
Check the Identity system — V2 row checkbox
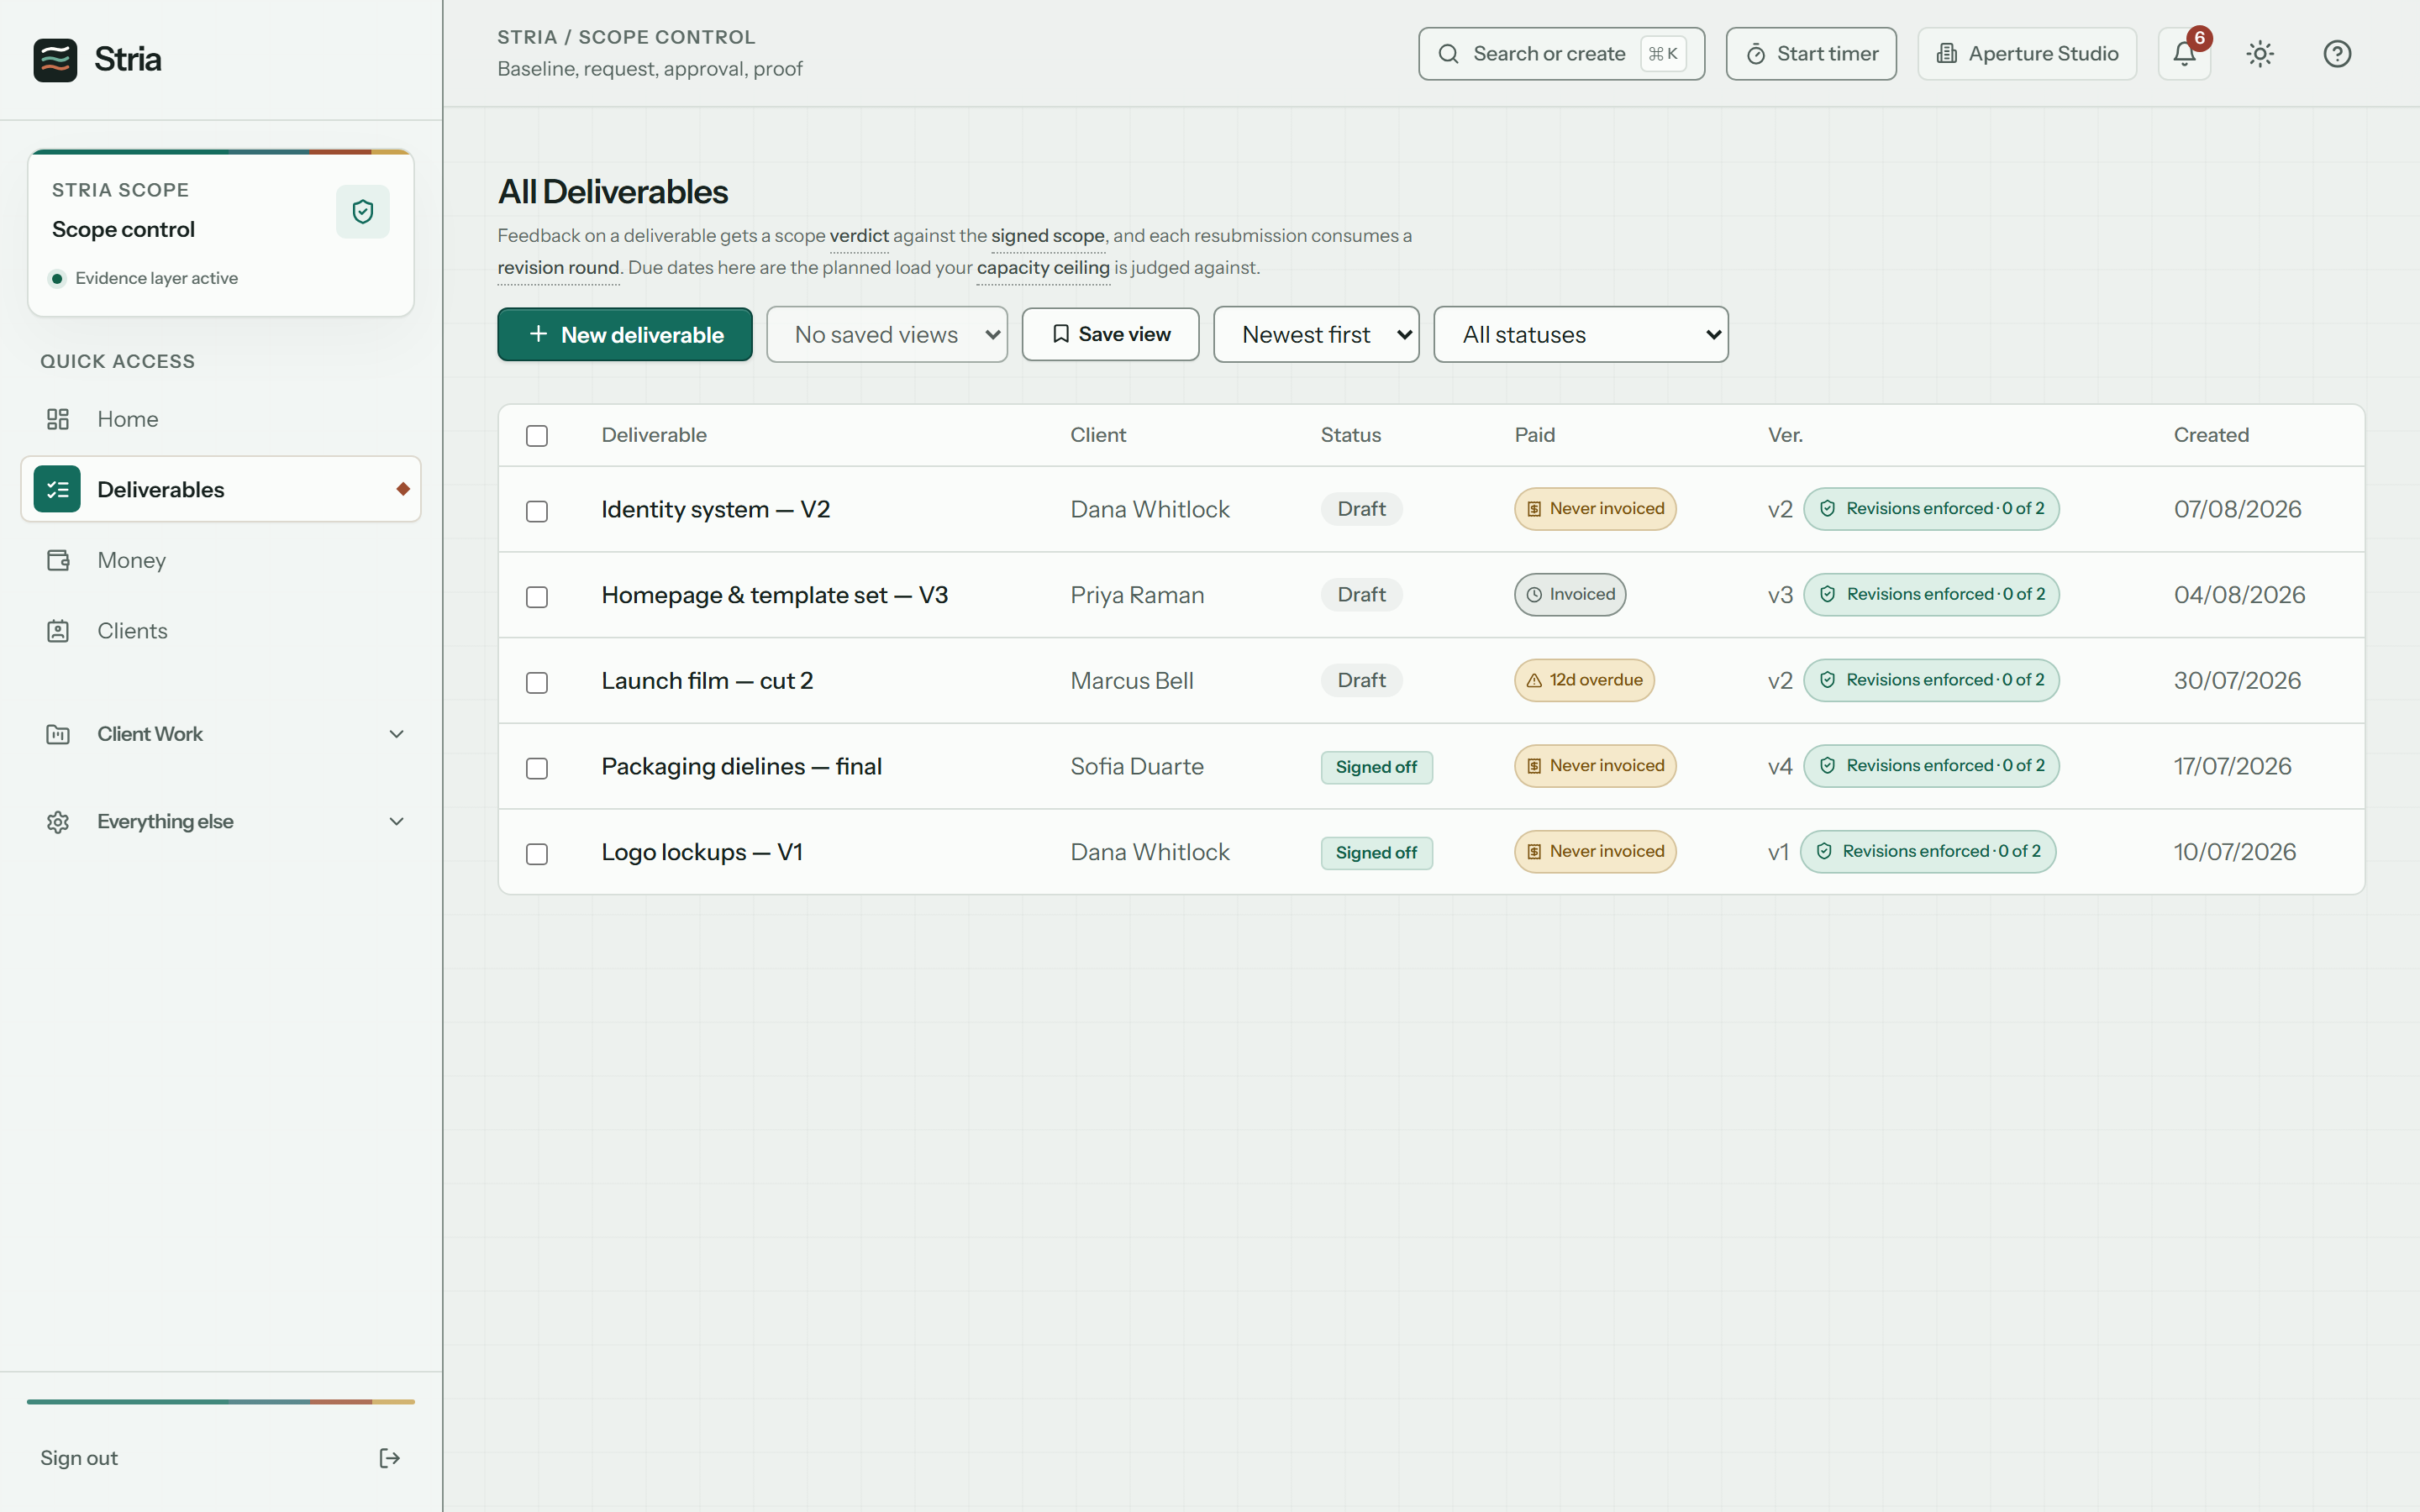point(537,511)
